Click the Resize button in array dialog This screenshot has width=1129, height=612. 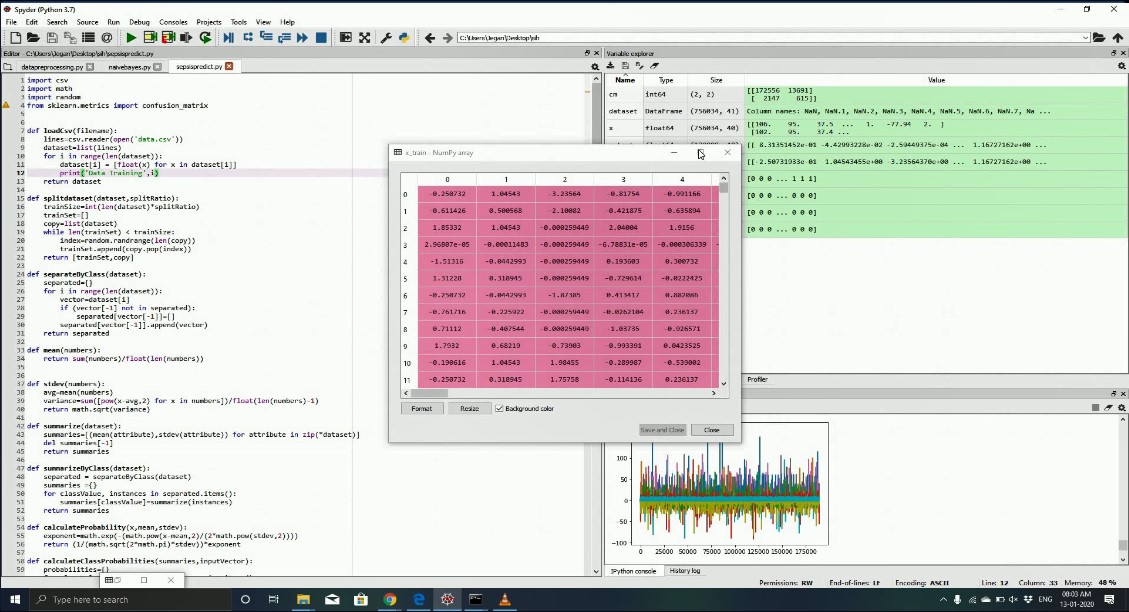tap(469, 408)
